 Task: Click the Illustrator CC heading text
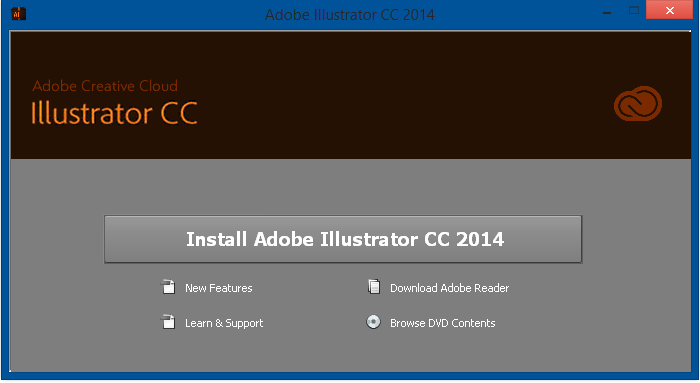[x=114, y=113]
